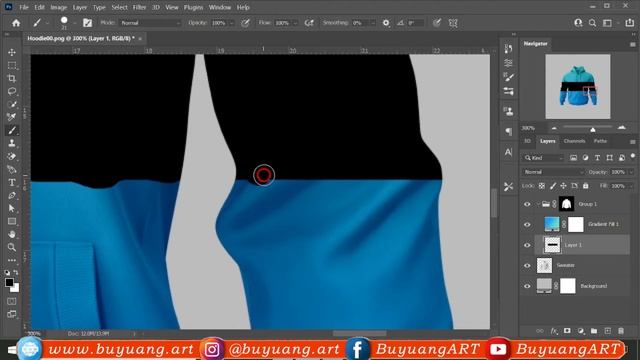640x360 pixels.
Task: Enable airbrush build-up icon
Action: pos(309,23)
